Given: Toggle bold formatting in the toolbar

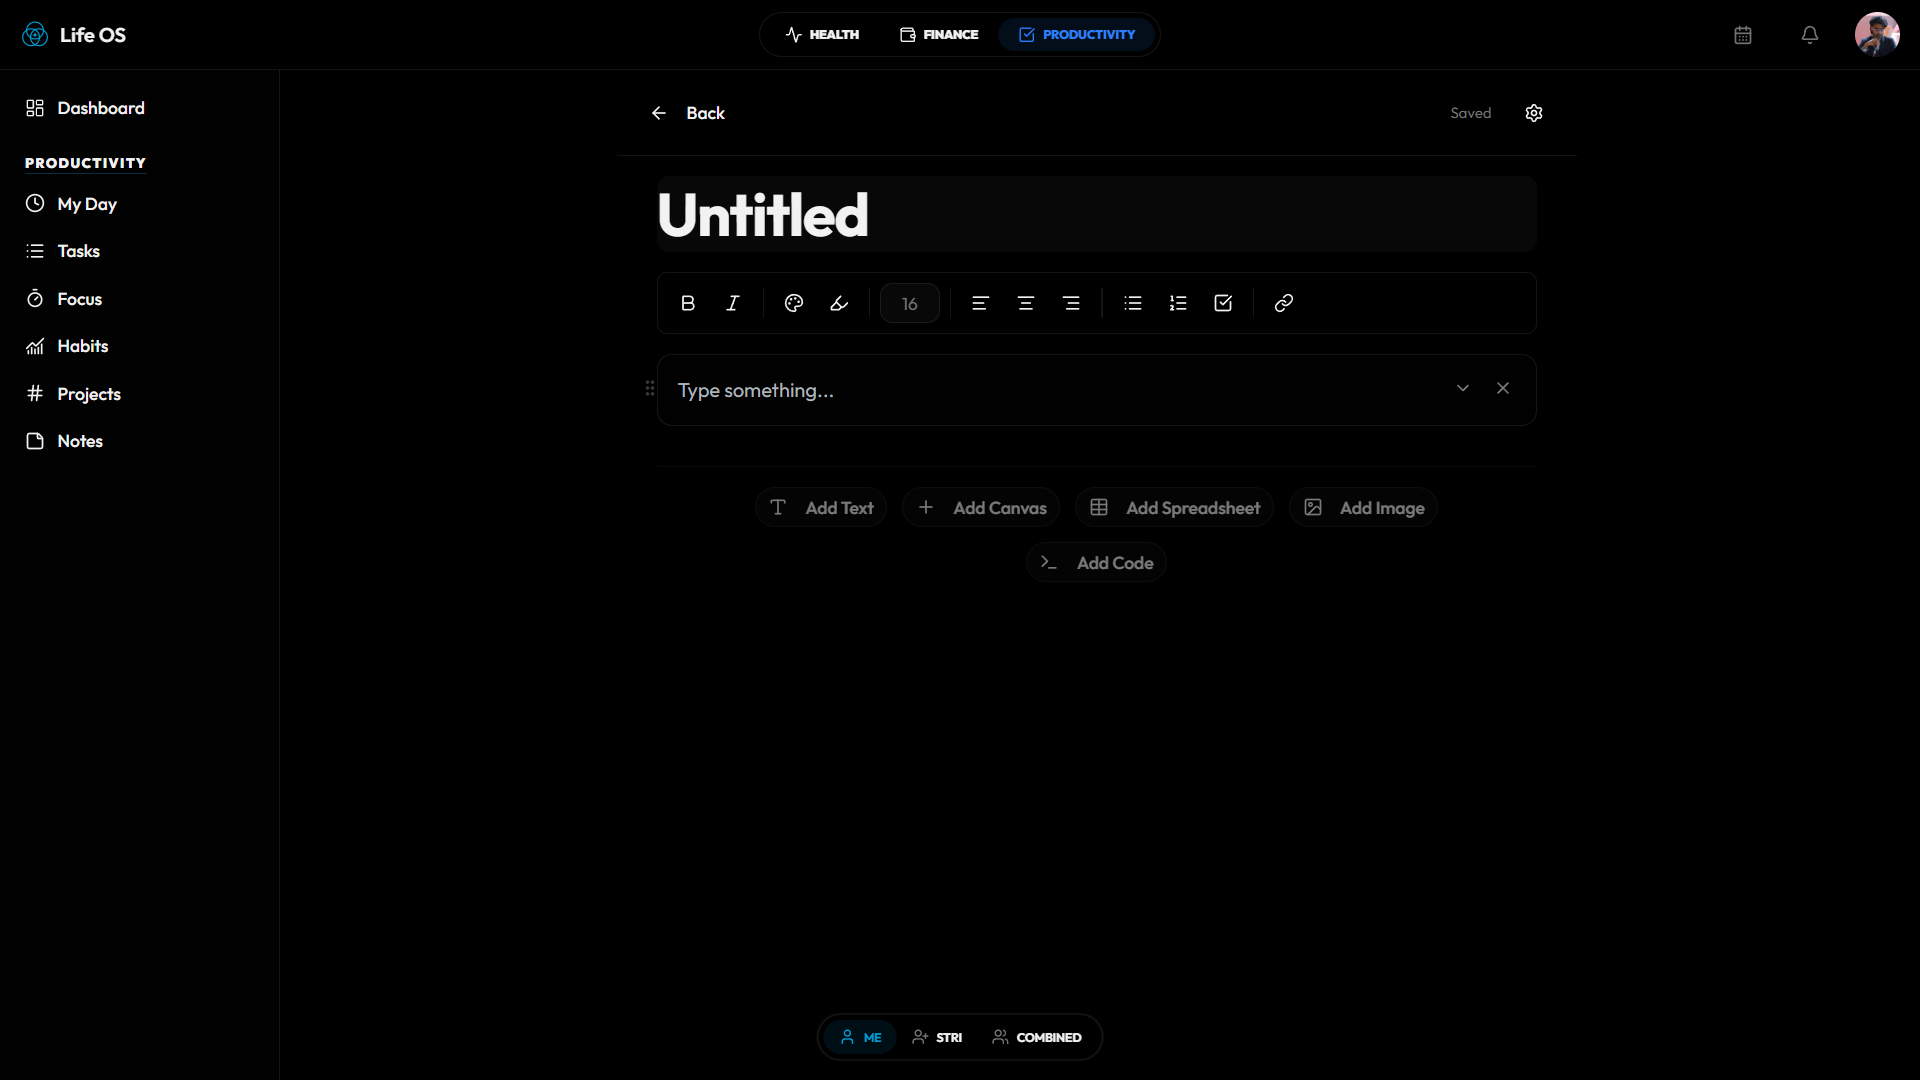Looking at the screenshot, I should pos(688,303).
